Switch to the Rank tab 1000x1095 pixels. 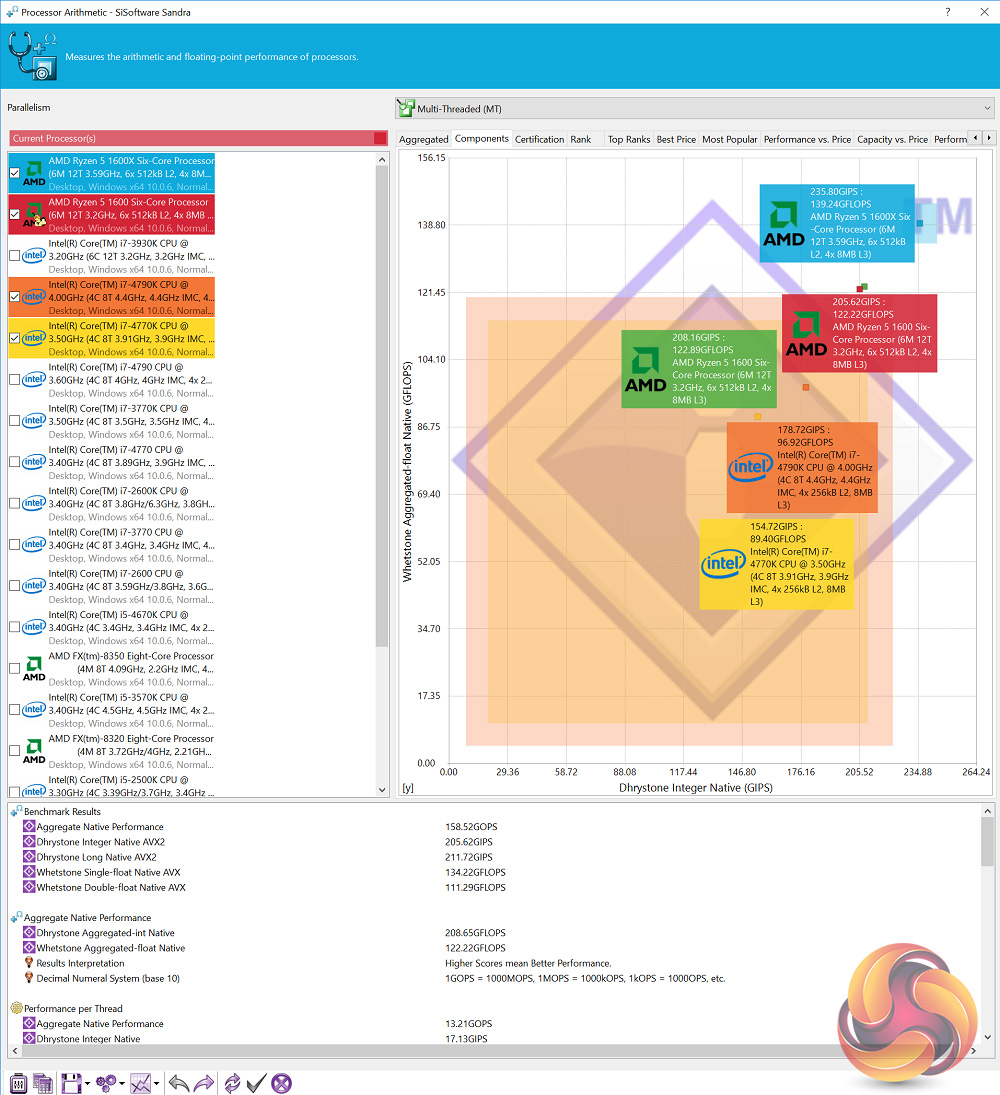pyautogui.click(x=580, y=139)
